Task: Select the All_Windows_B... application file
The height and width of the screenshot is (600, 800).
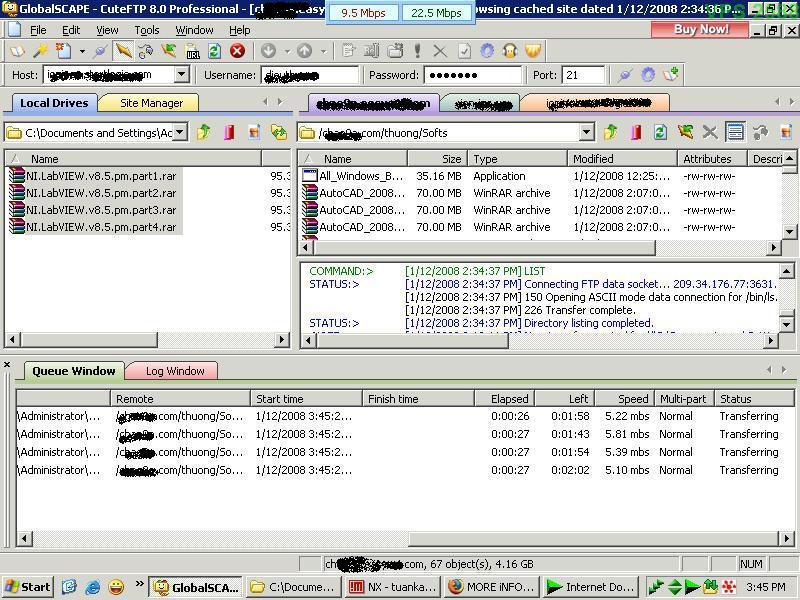Action: click(x=354, y=176)
